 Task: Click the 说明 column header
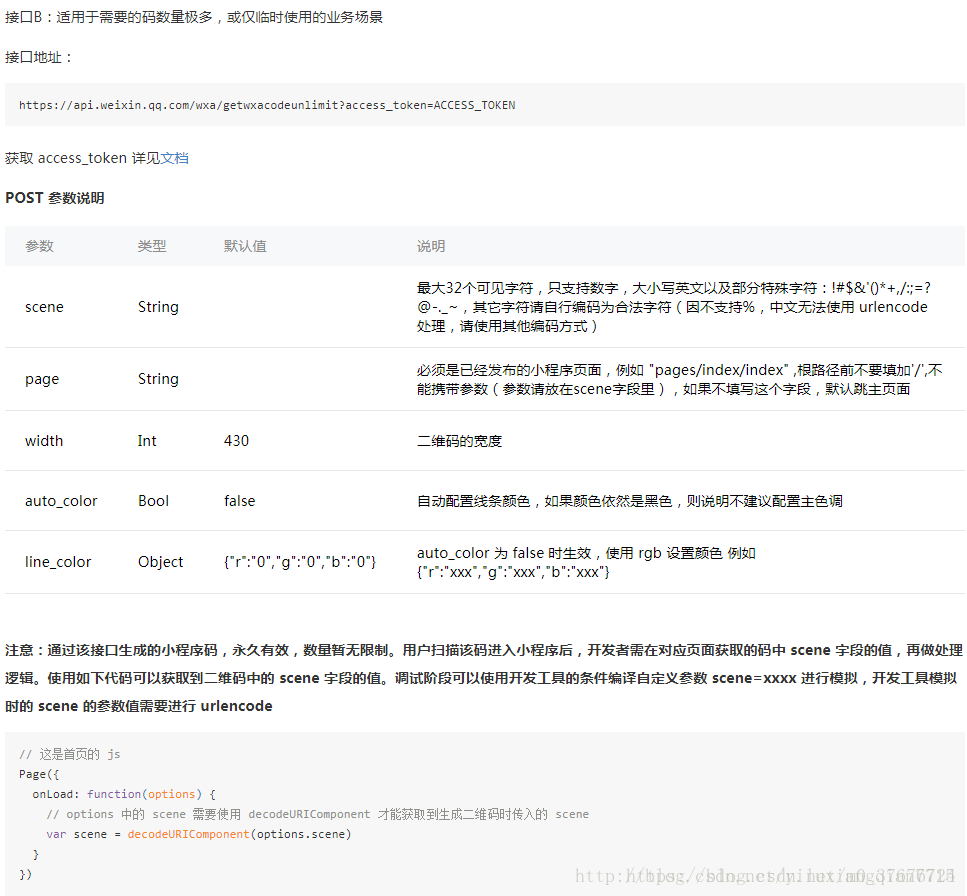click(x=431, y=246)
